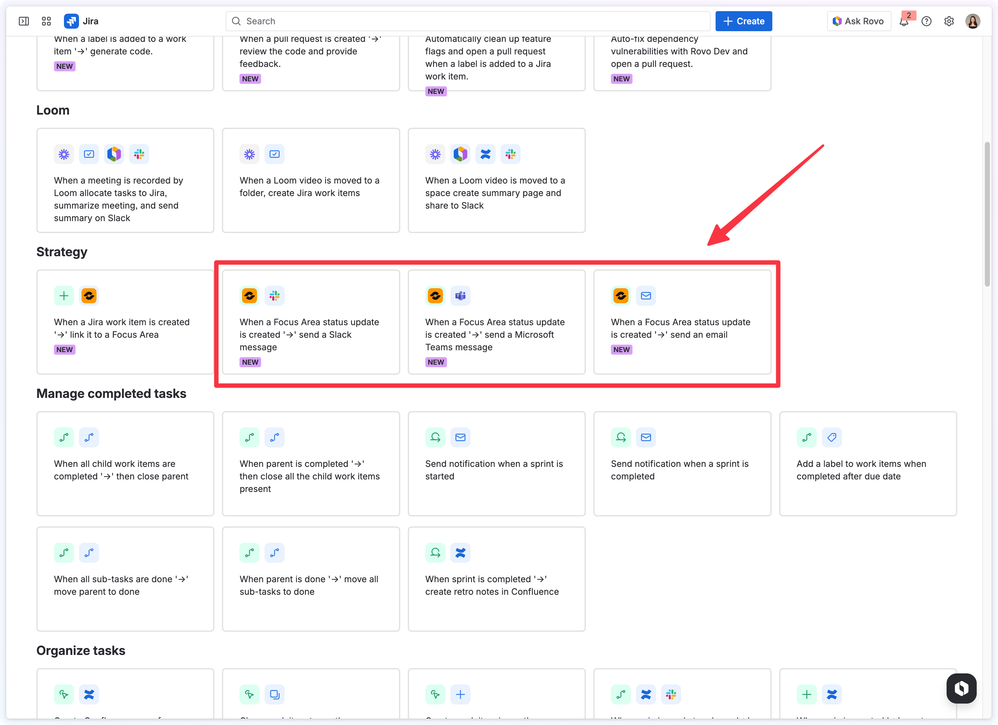Open 'Loom video is moved to a folder' card
This screenshot has height=725, width=998.
click(x=311, y=181)
